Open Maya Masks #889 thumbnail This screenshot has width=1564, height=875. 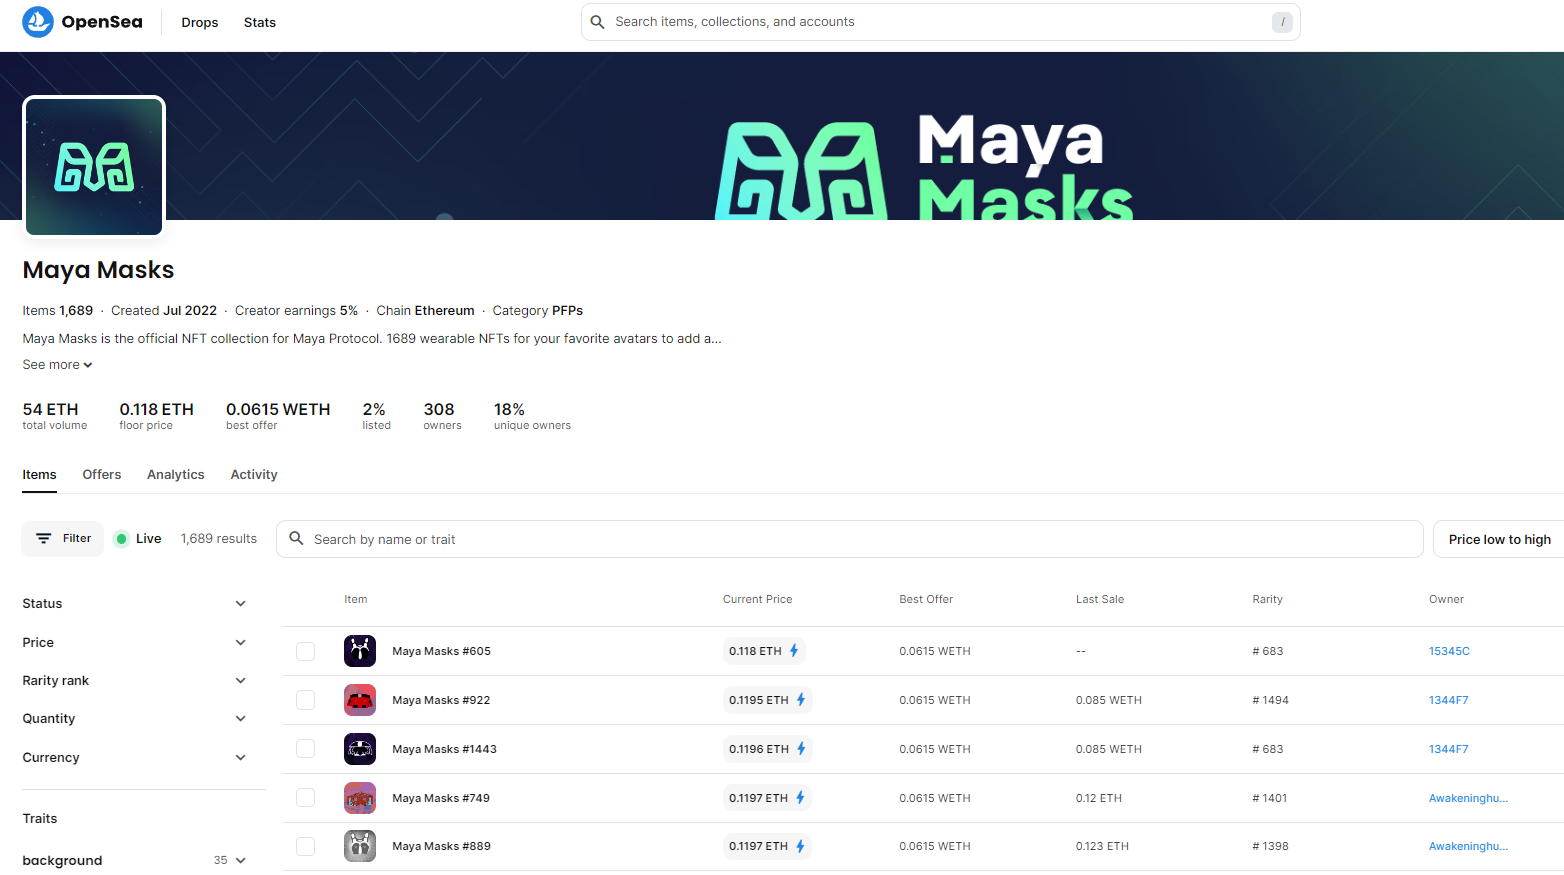point(360,846)
